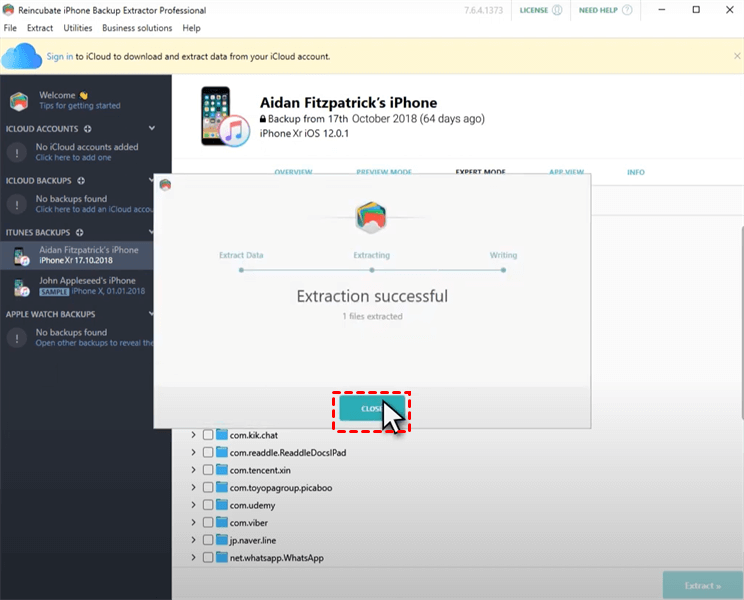The height and width of the screenshot is (600, 744).
Task: Expand the com.readdle.ReaddleDocsIPad folder
Action: [194, 452]
